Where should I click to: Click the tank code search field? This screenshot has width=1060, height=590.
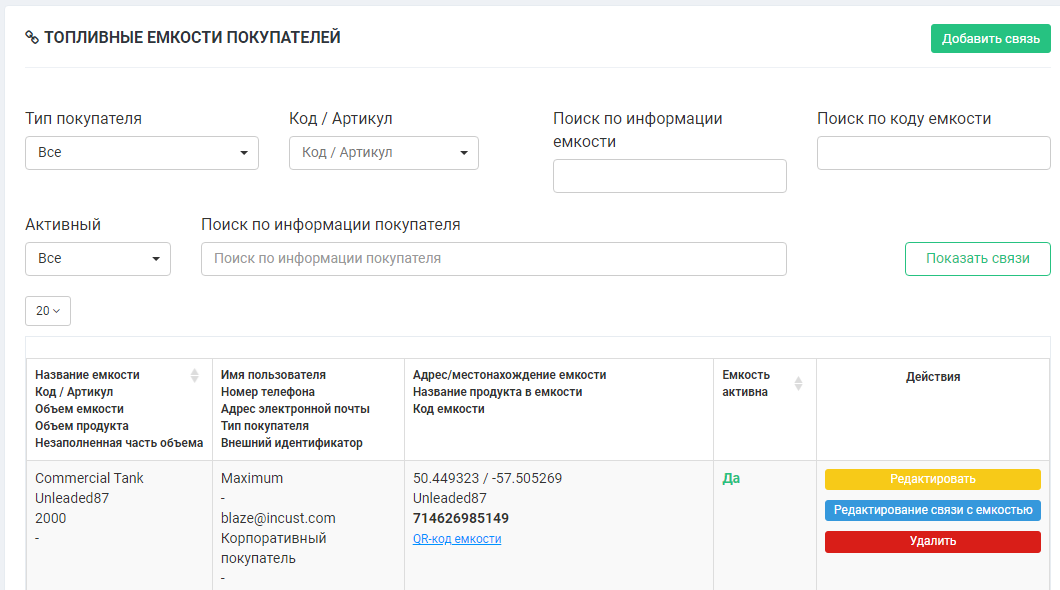[933, 153]
